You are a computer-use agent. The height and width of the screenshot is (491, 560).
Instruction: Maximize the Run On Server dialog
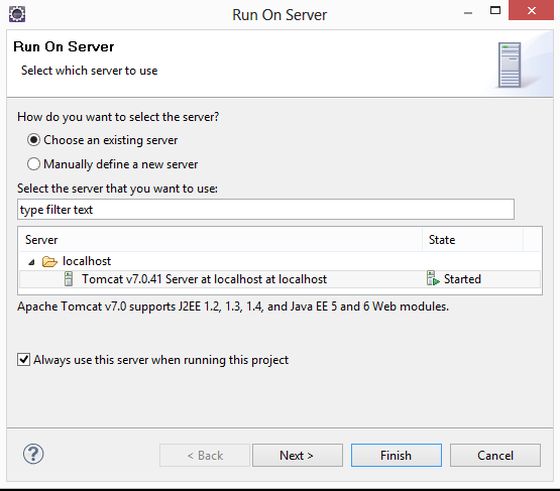[495, 10]
